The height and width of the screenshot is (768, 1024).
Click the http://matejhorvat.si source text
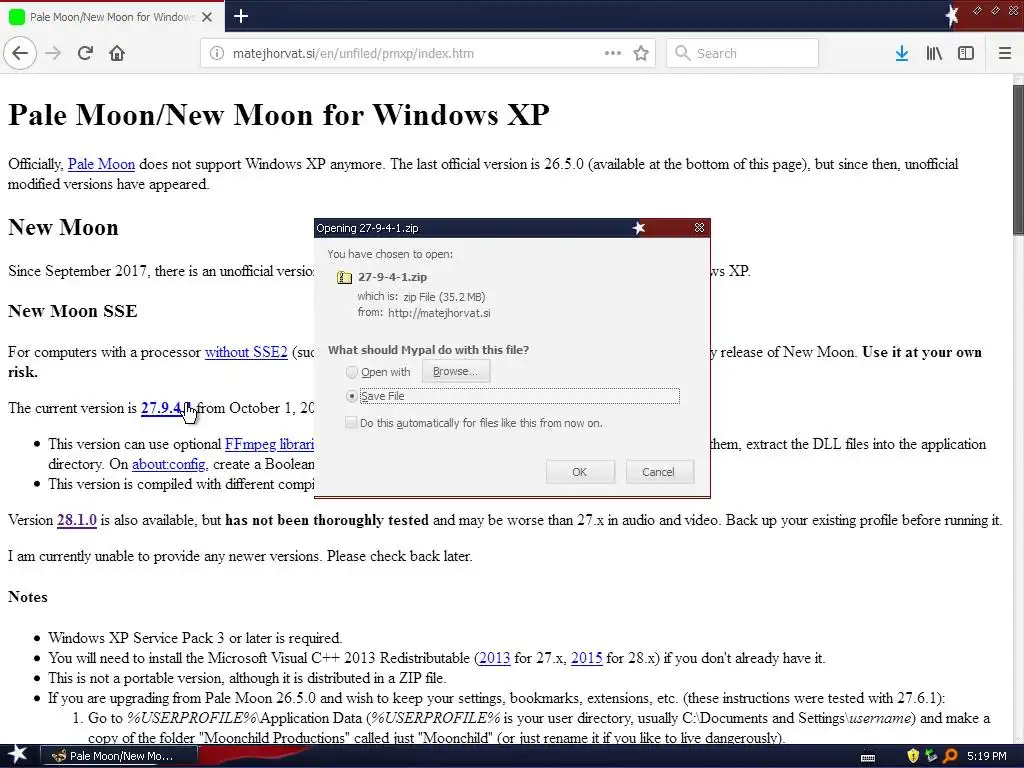pos(439,313)
